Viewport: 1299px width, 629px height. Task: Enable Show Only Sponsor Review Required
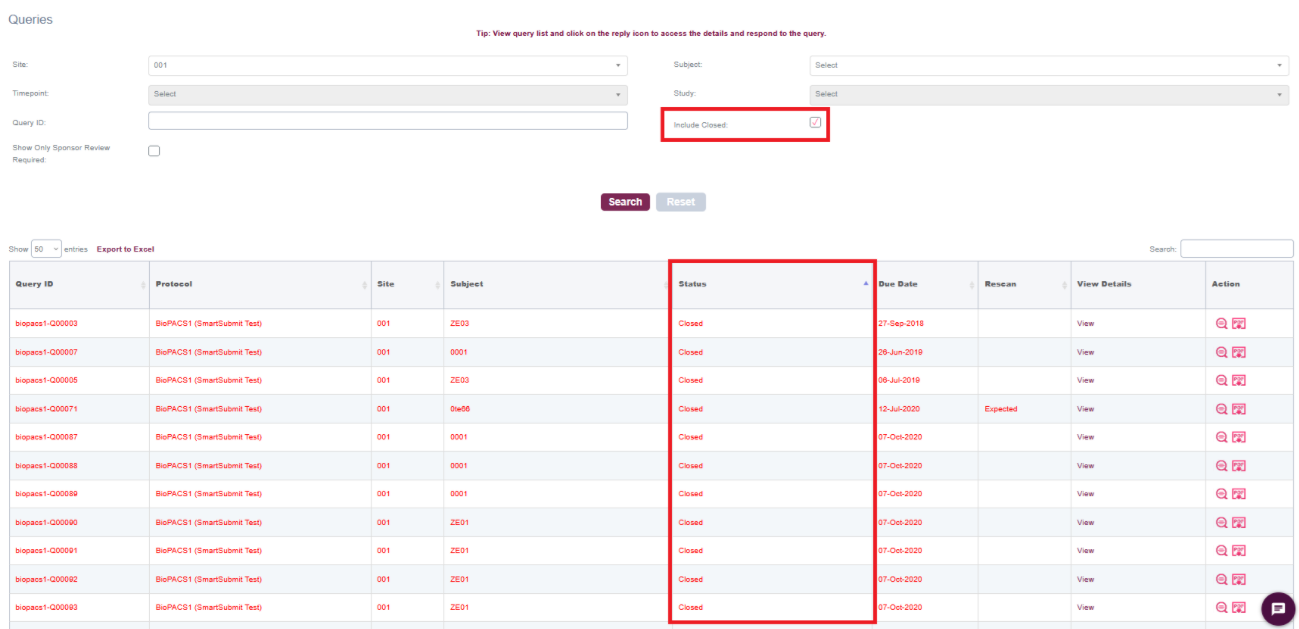[x=154, y=151]
